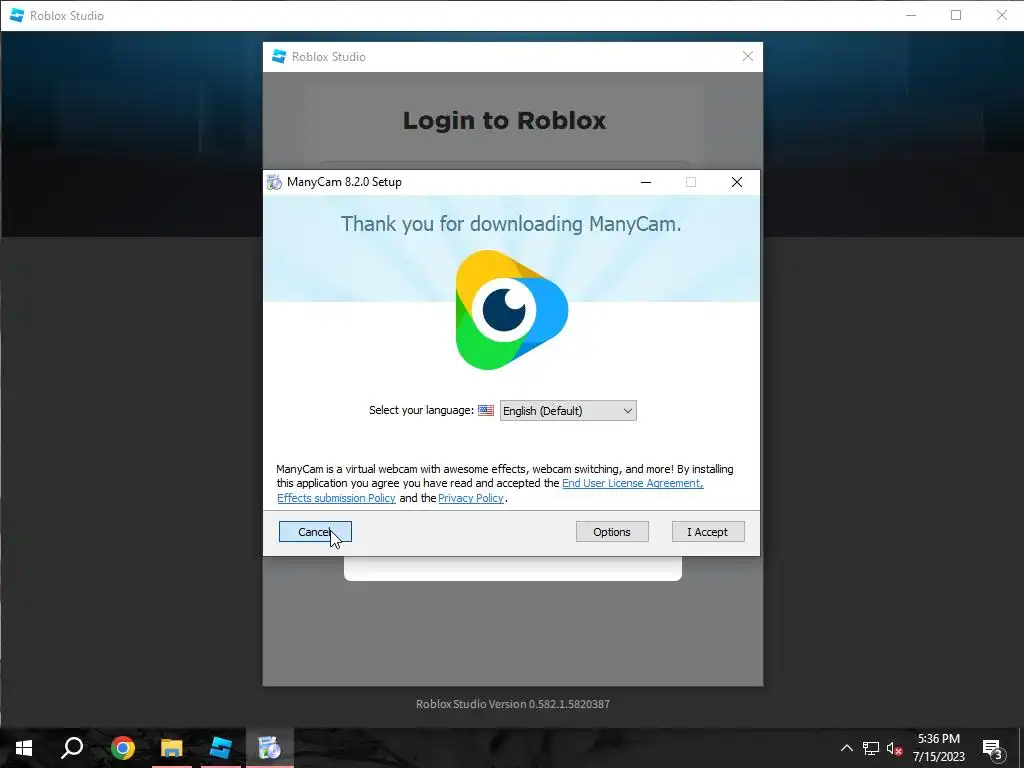The image size is (1024, 768).
Task: Click the Login to Roblox heading
Action: tap(504, 121)
